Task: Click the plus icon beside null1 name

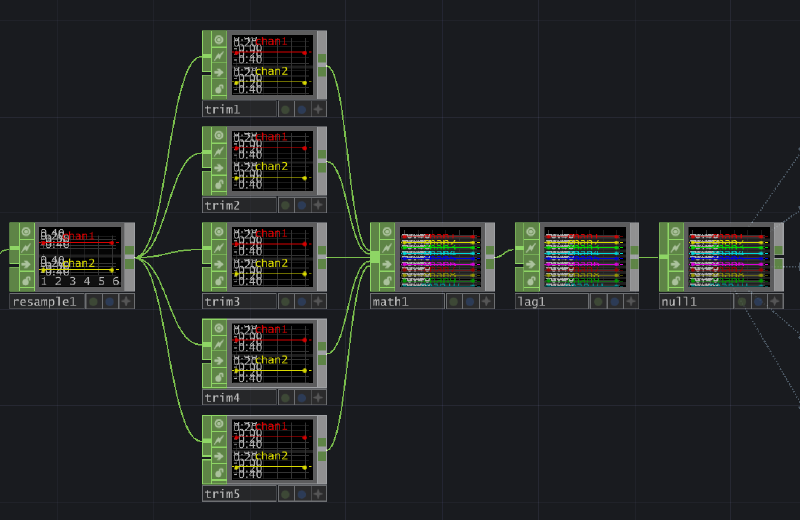Action: tap(776, 301)
